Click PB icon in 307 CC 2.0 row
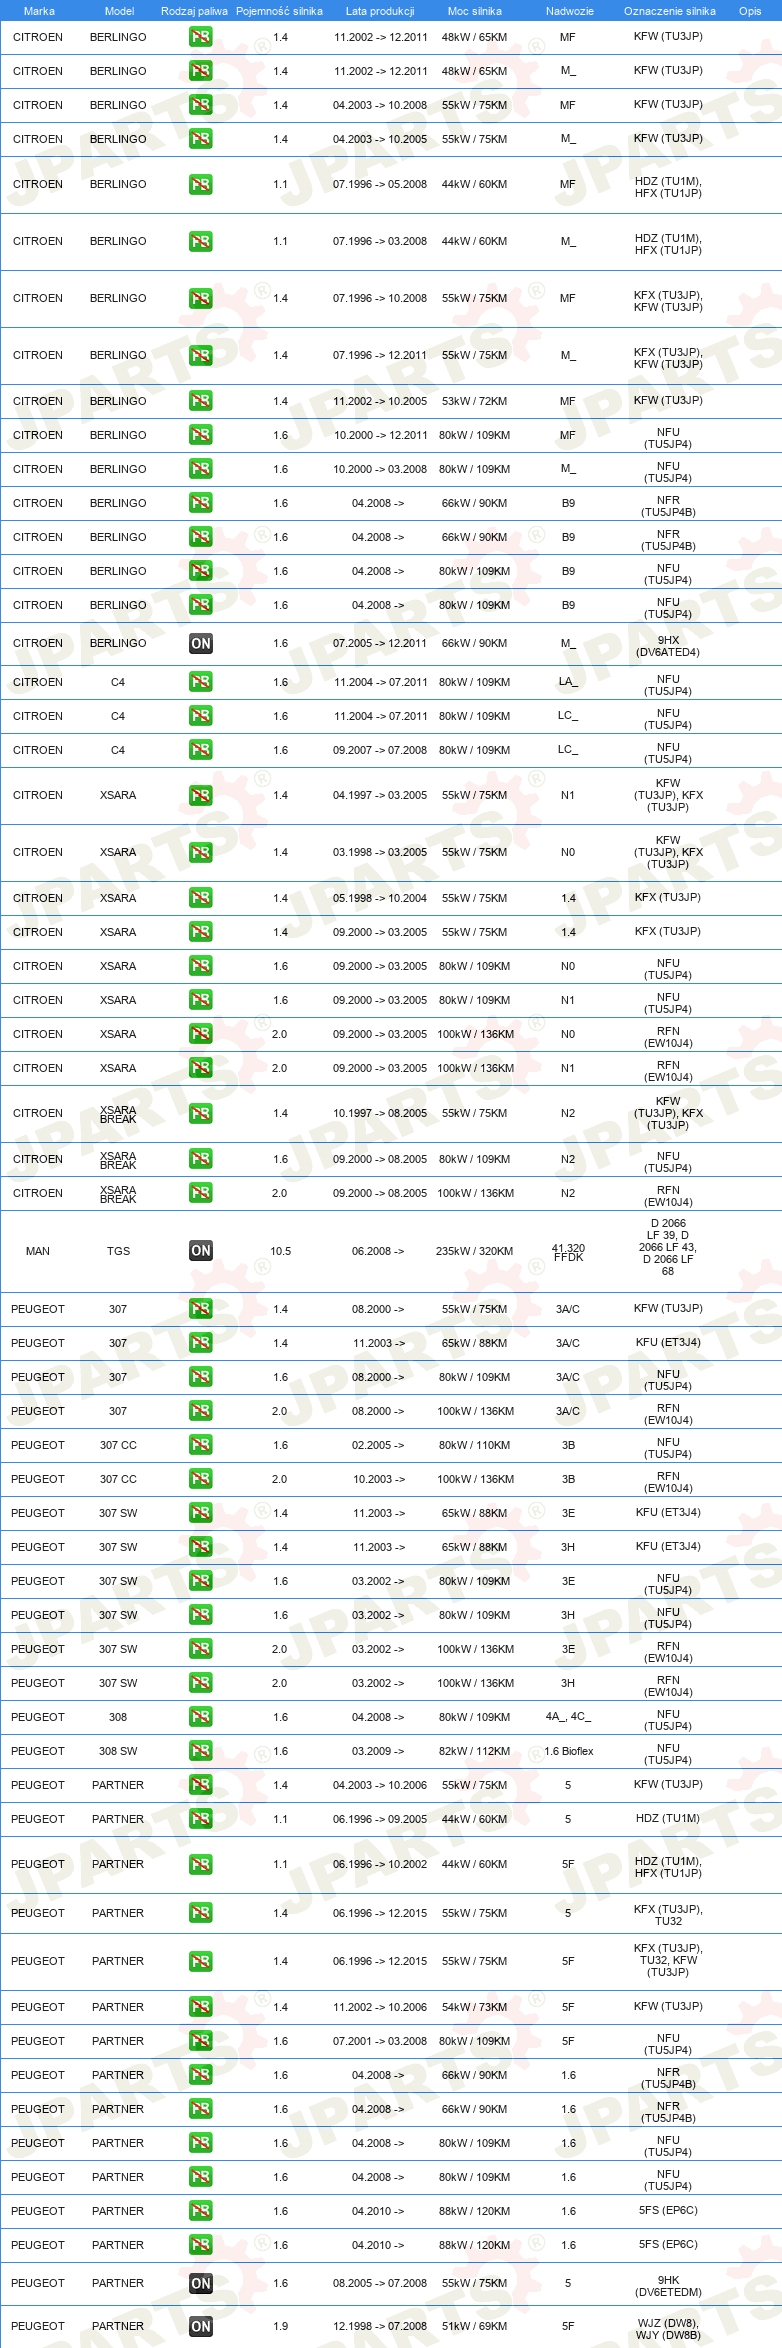This screenshot has width=782, height=2348. pos(201,1479)
